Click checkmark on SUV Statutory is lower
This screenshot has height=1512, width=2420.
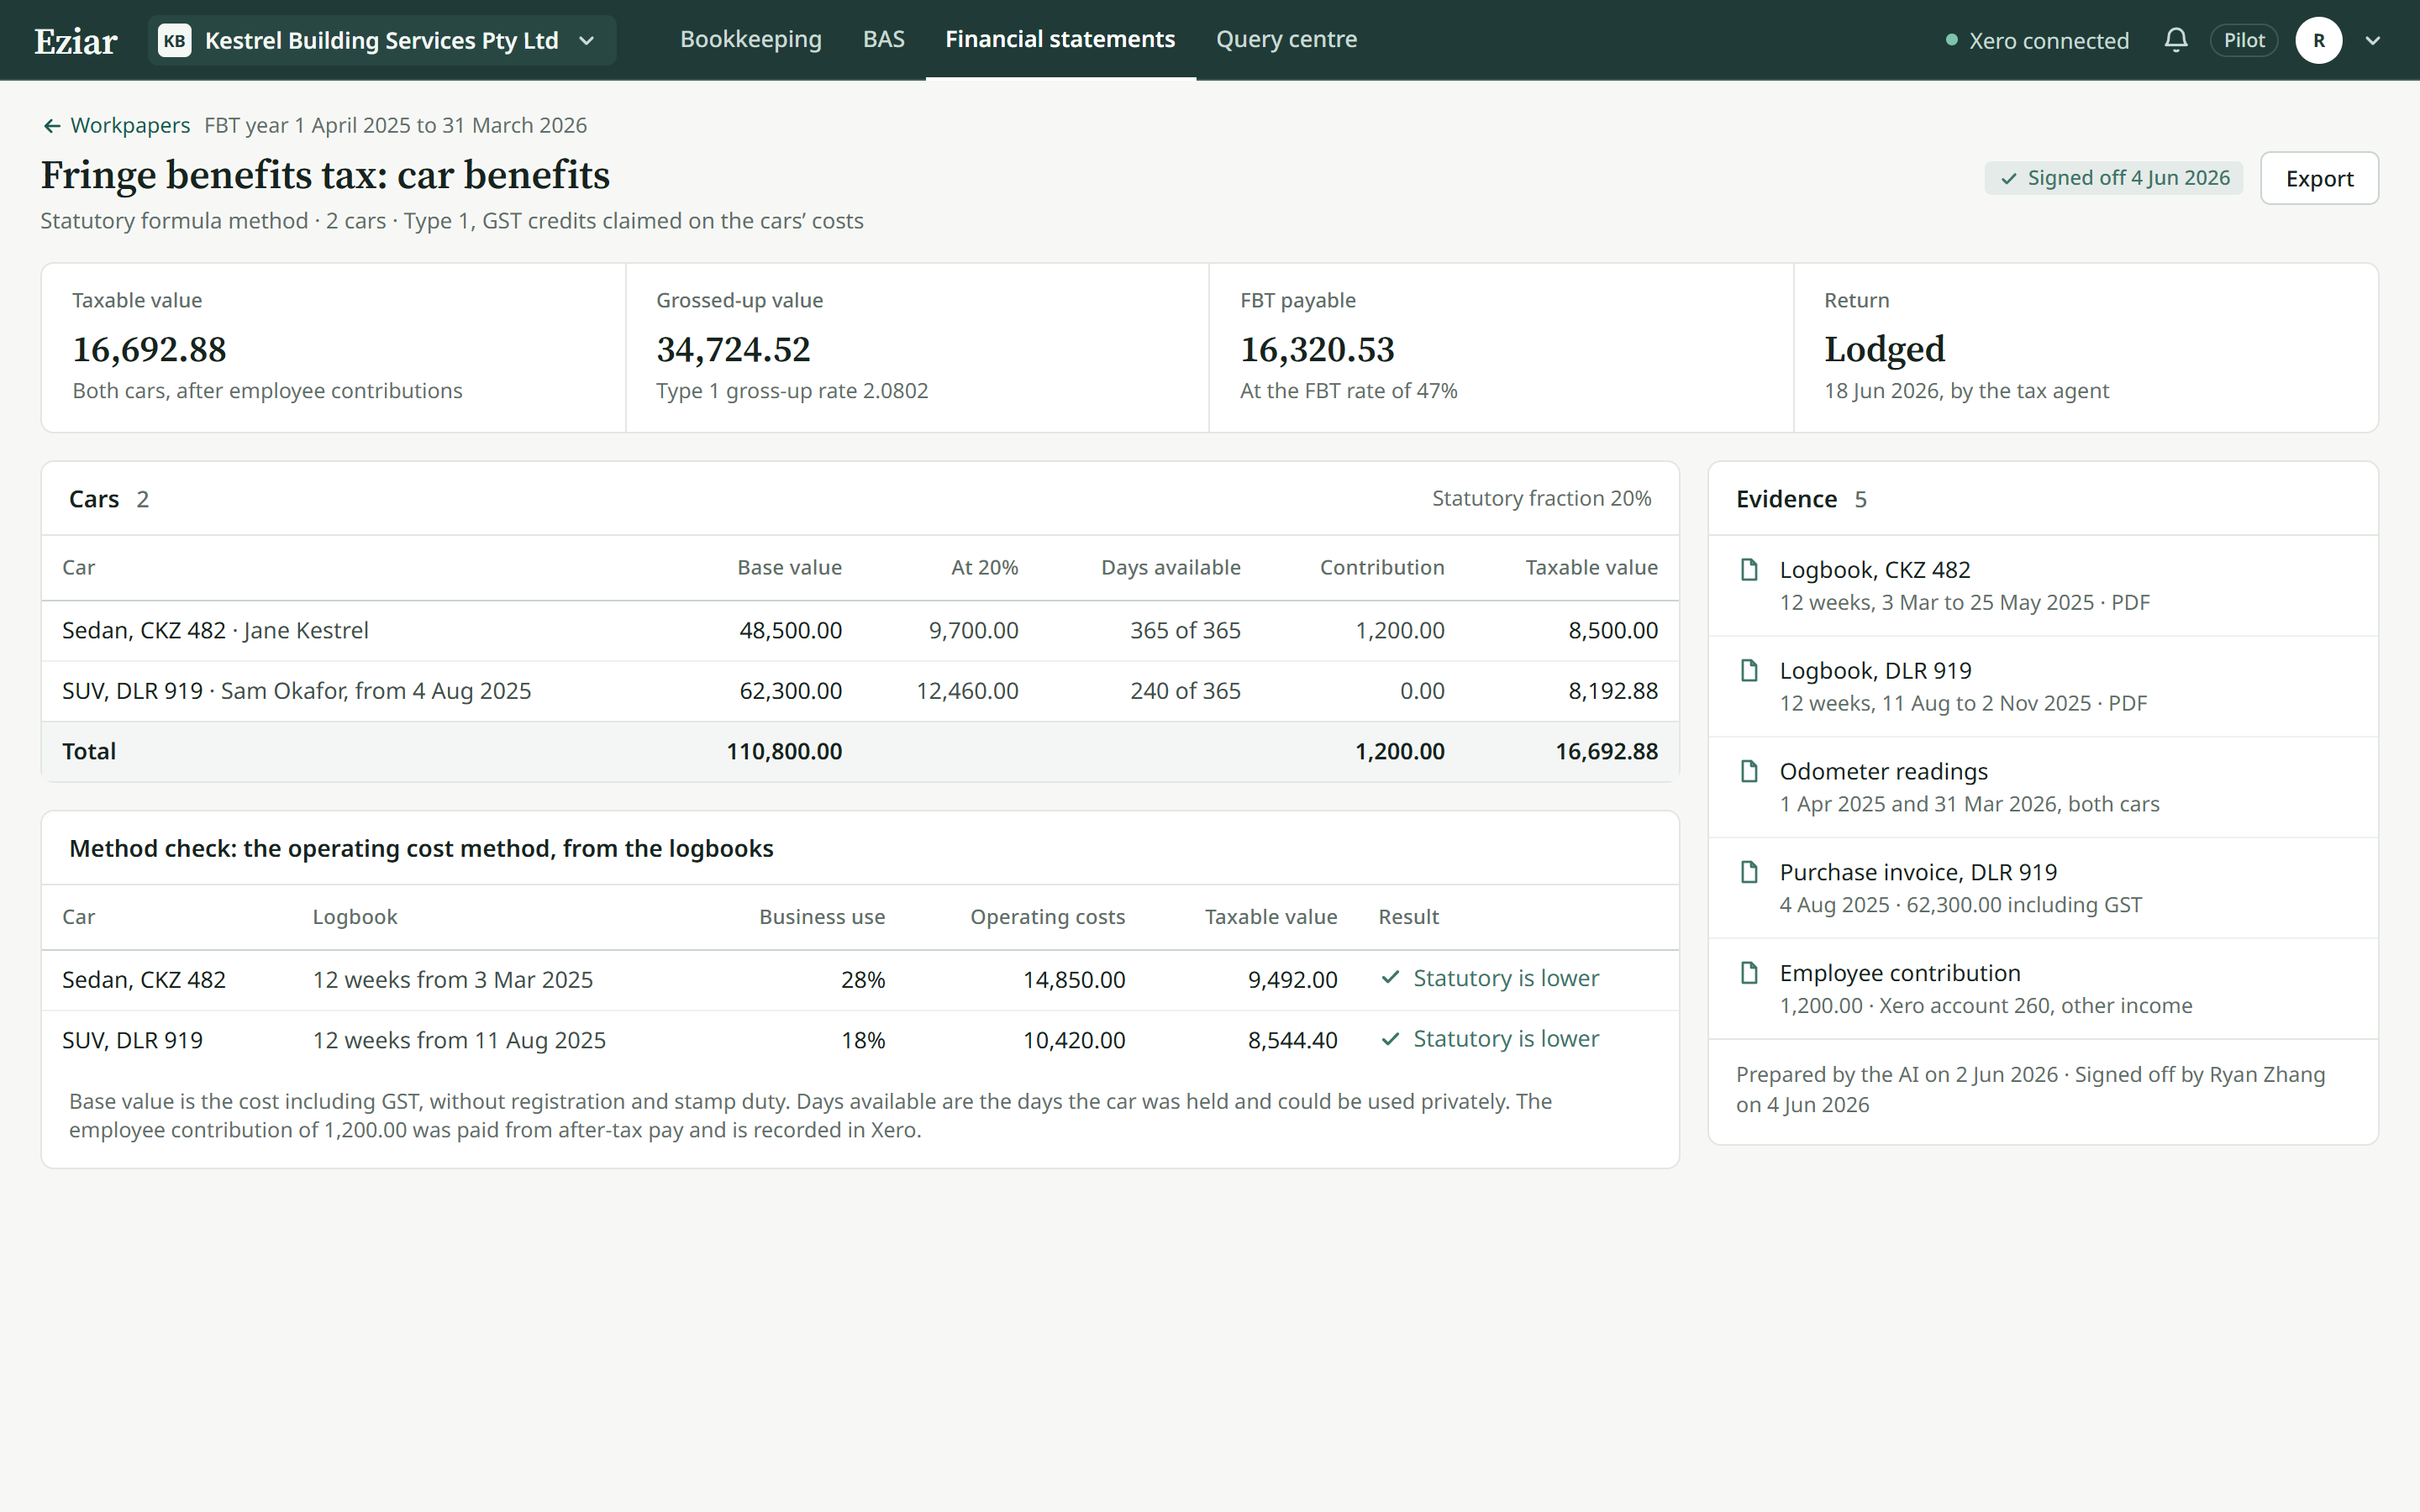1390,1039
